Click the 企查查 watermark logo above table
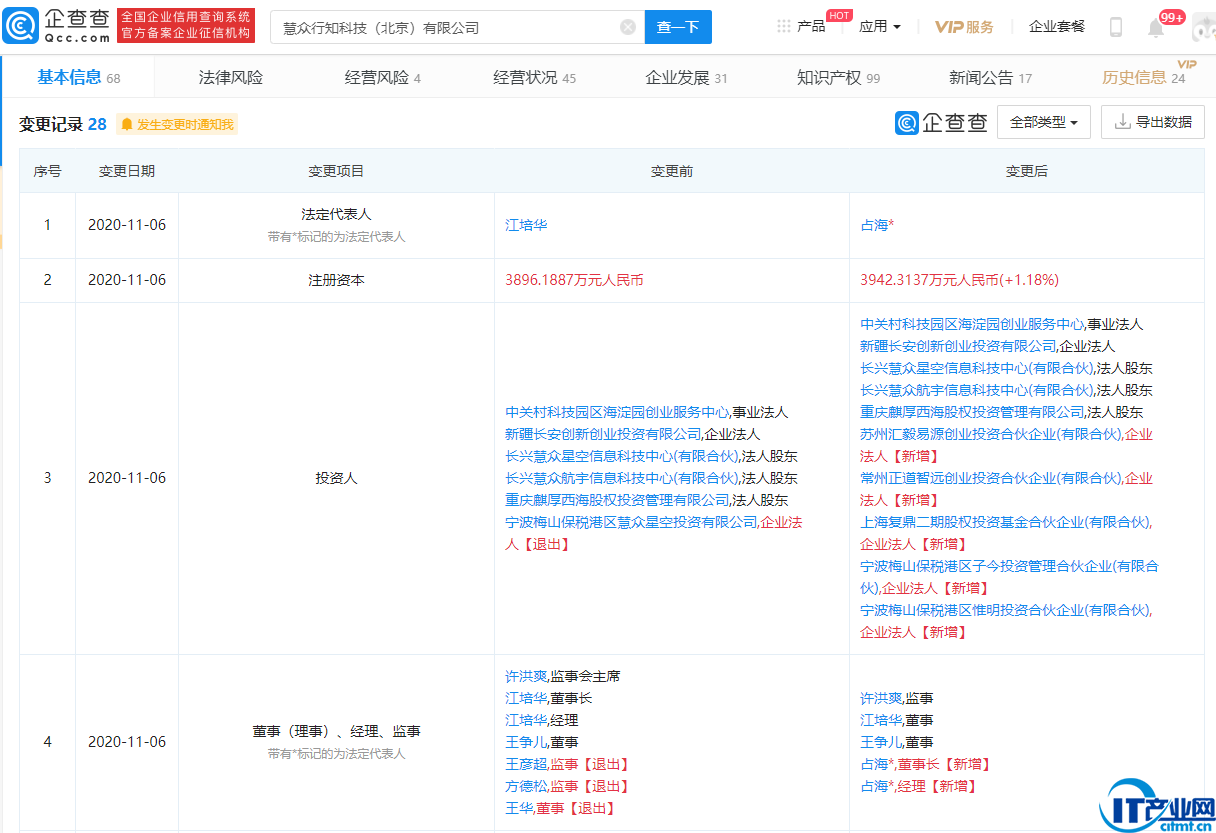 (941, 122)
